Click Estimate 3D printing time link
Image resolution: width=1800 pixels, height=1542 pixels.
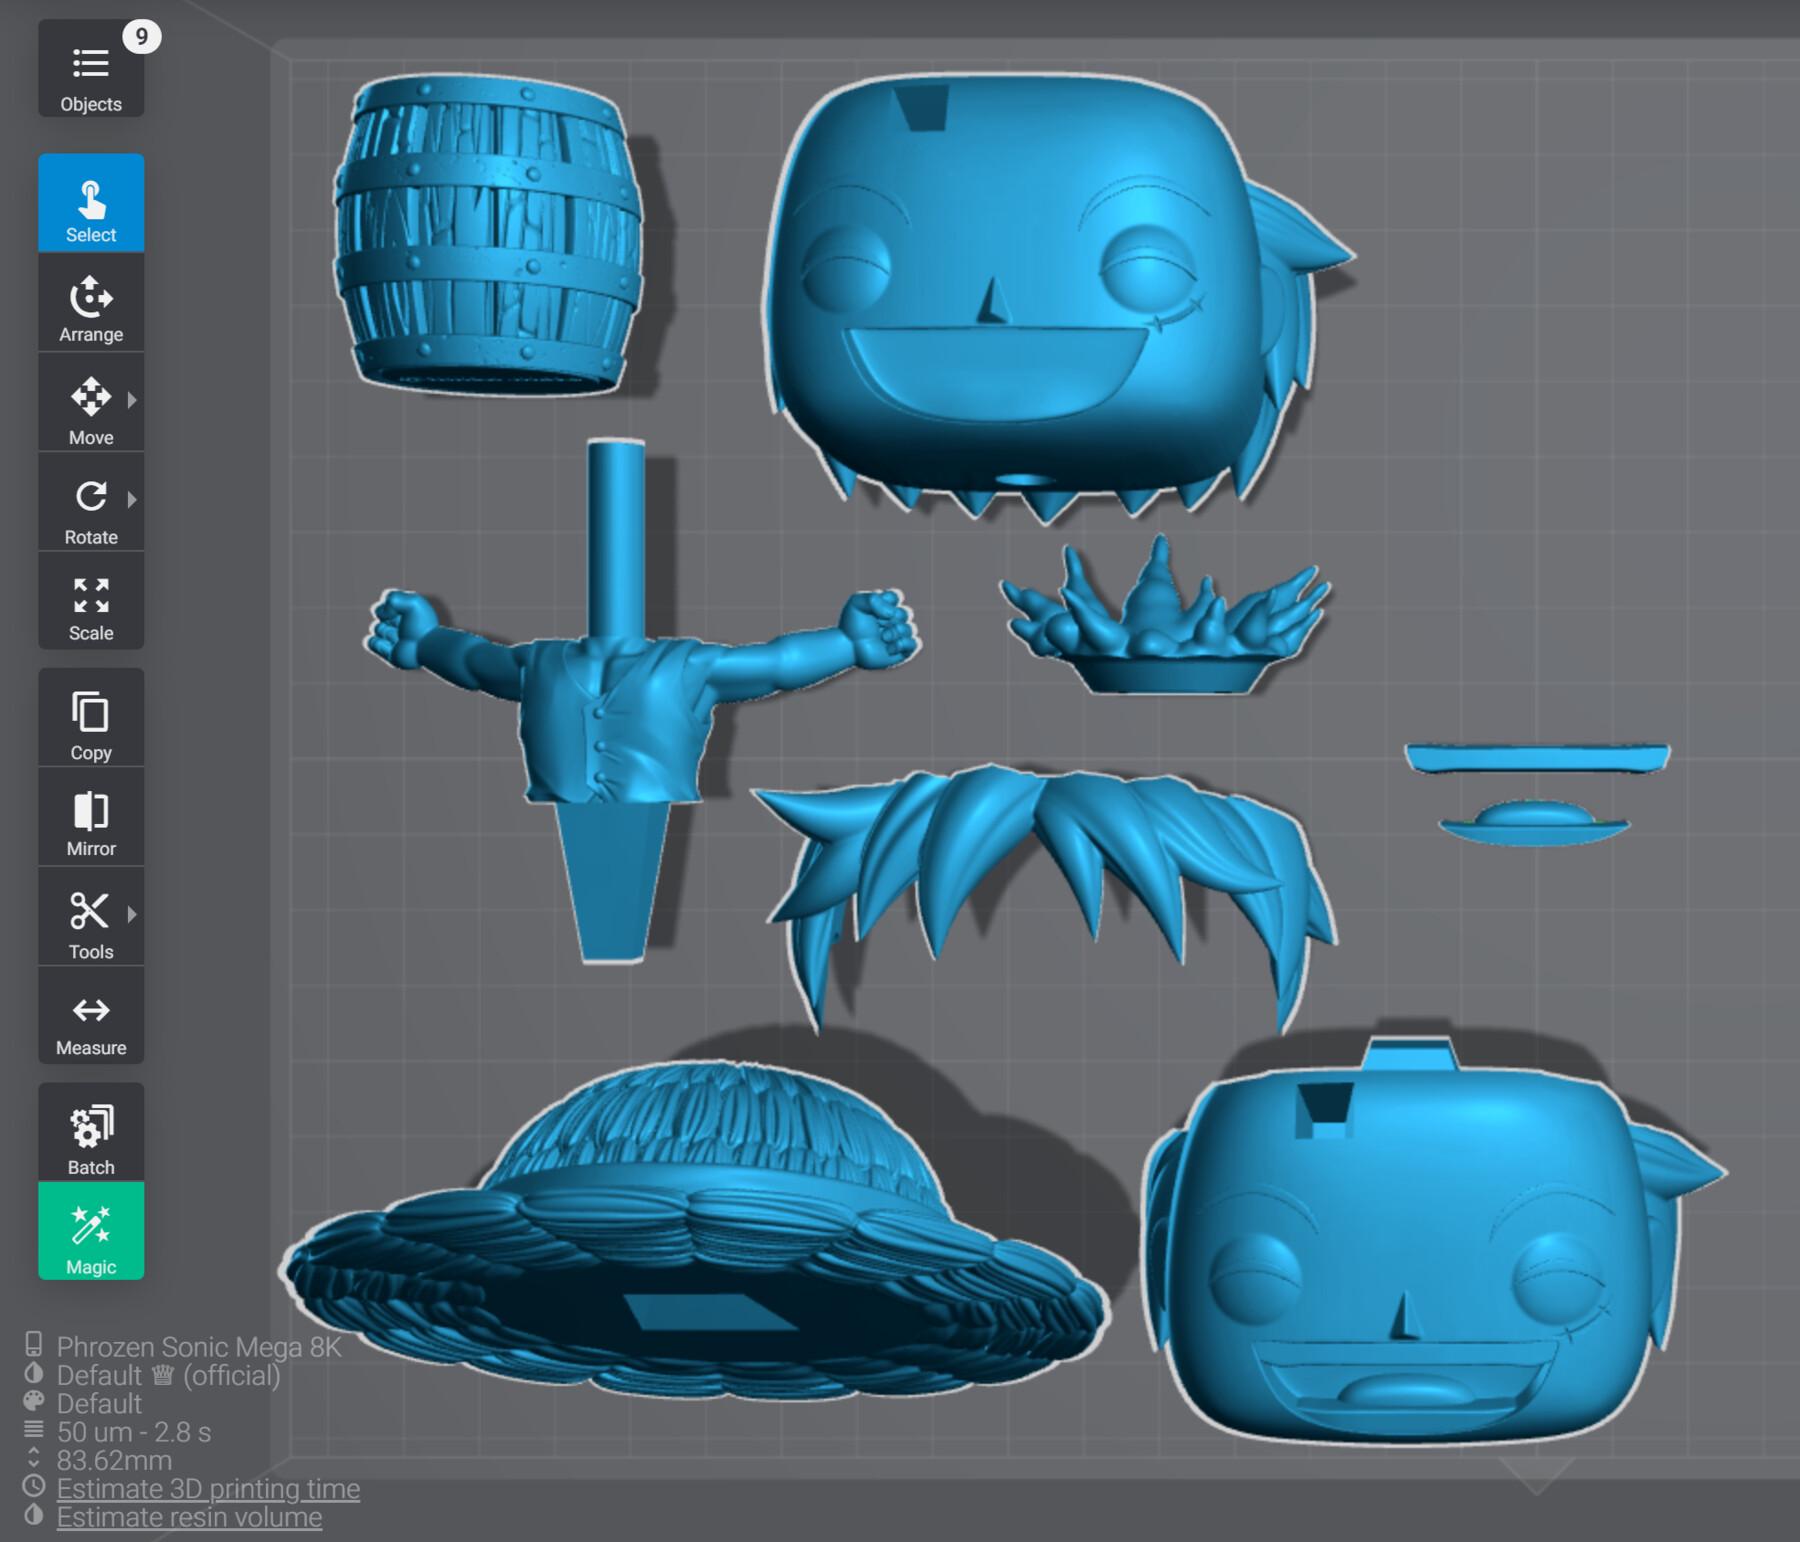point(208,1489)
